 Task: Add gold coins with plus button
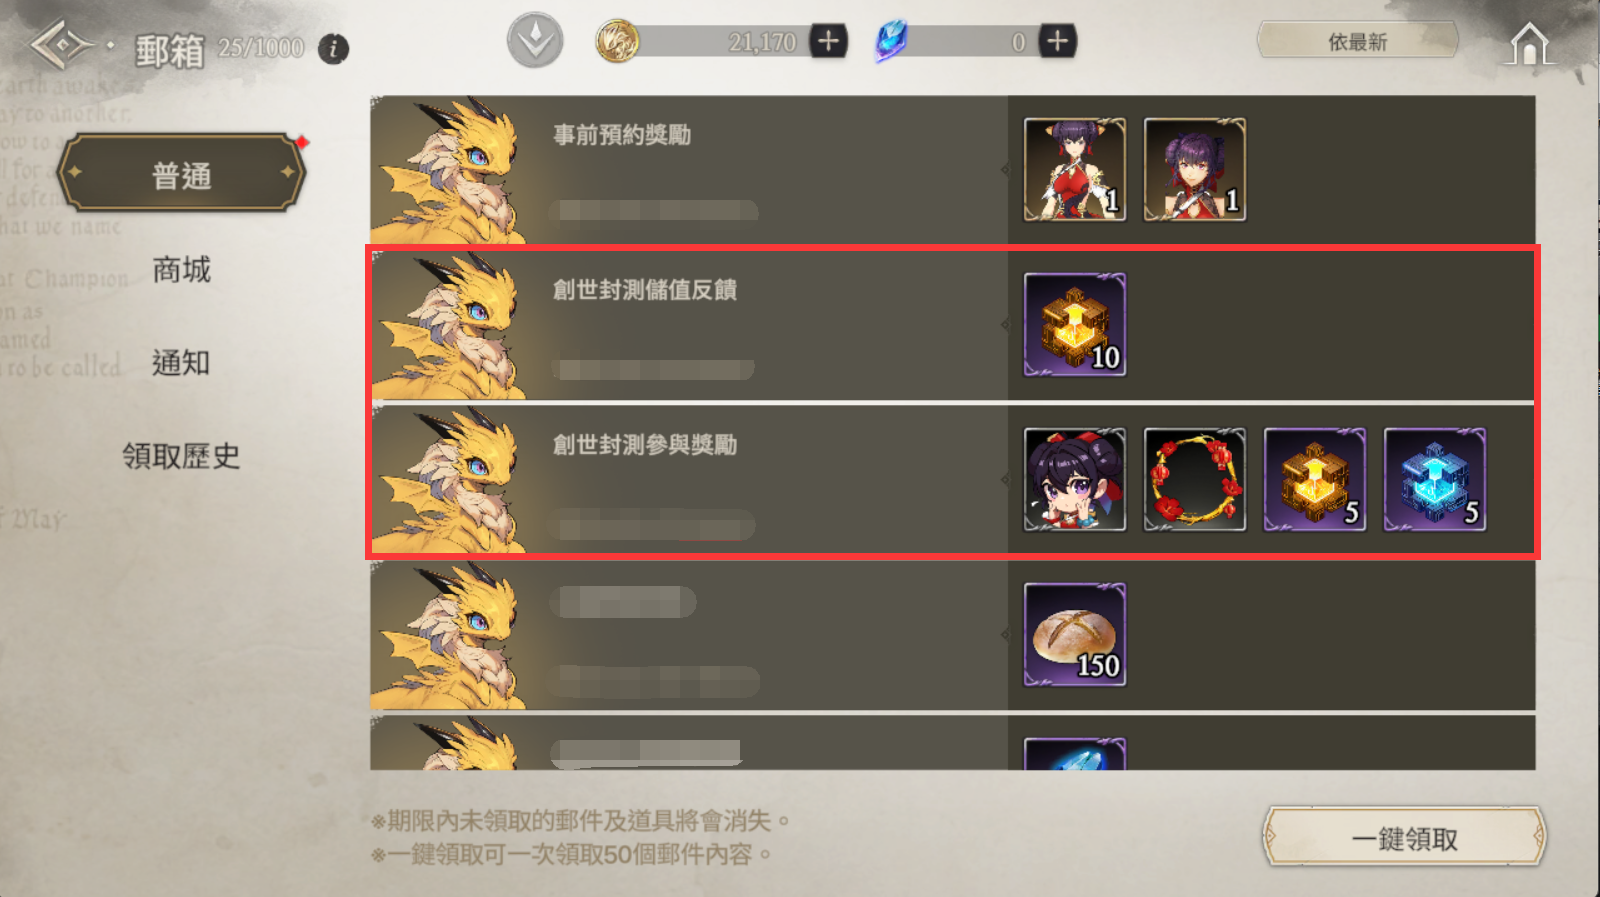828,41
